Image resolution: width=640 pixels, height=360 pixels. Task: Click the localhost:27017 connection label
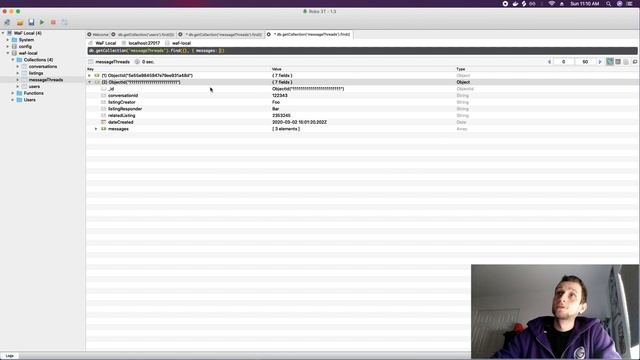pyautogui.click(x=144, y=43)
